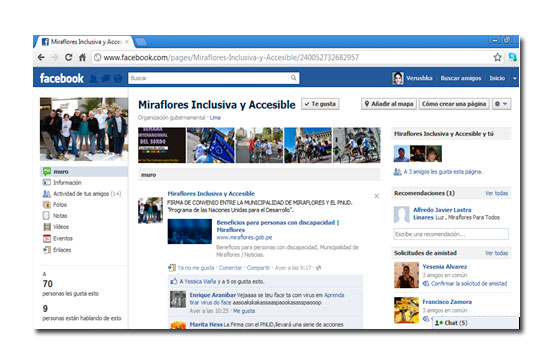Click the blue link preview thumbnail
The image size is (560, 360).
coord(190,231)
